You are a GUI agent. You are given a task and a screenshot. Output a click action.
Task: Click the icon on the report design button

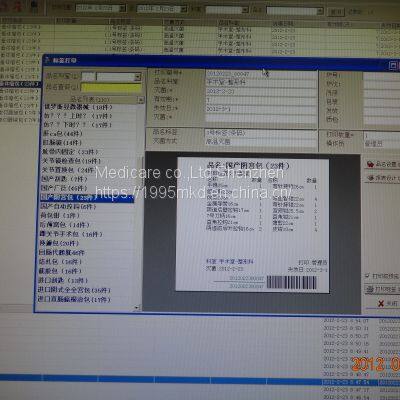pyautogui.click(x=370, y=178)
